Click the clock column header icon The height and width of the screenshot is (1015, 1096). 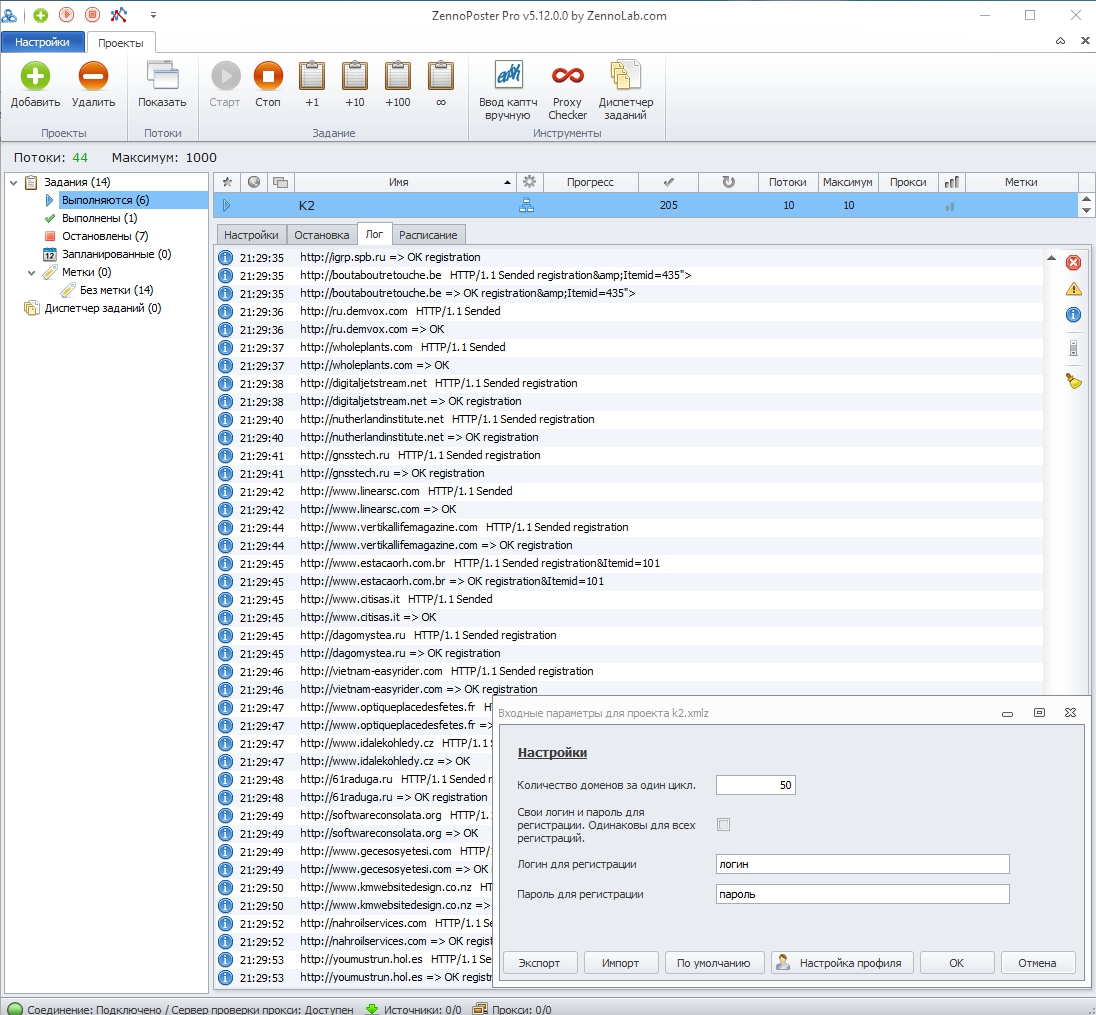point(254,182)
